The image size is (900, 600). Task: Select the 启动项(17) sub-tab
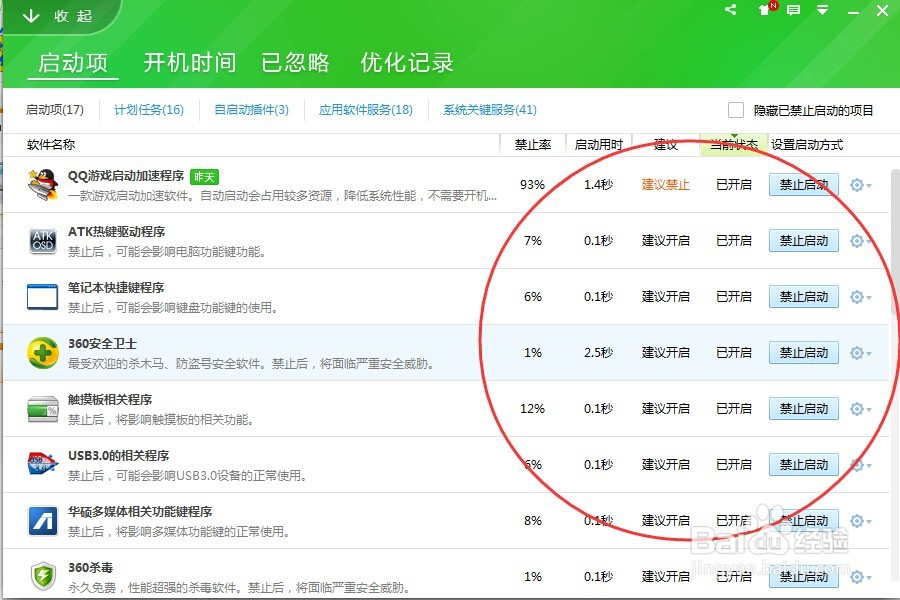(x=55, y=110)
